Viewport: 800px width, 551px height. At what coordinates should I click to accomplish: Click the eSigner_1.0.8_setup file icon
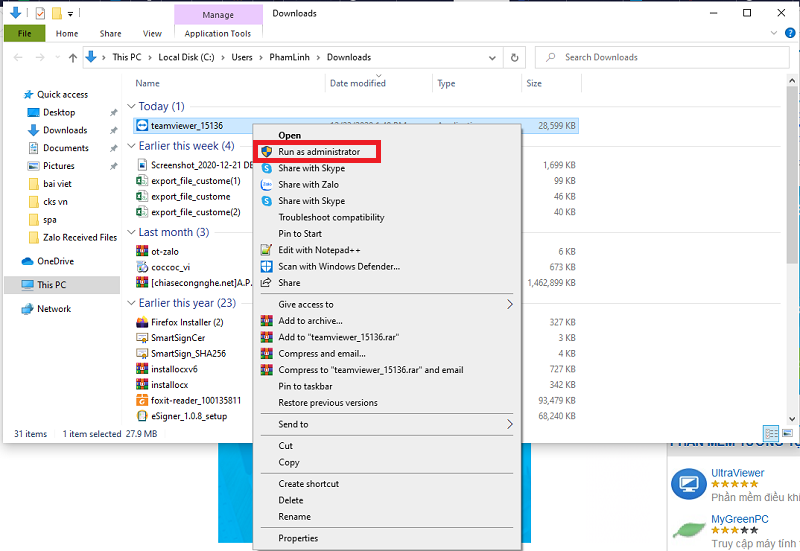click(x=142, y=416)
